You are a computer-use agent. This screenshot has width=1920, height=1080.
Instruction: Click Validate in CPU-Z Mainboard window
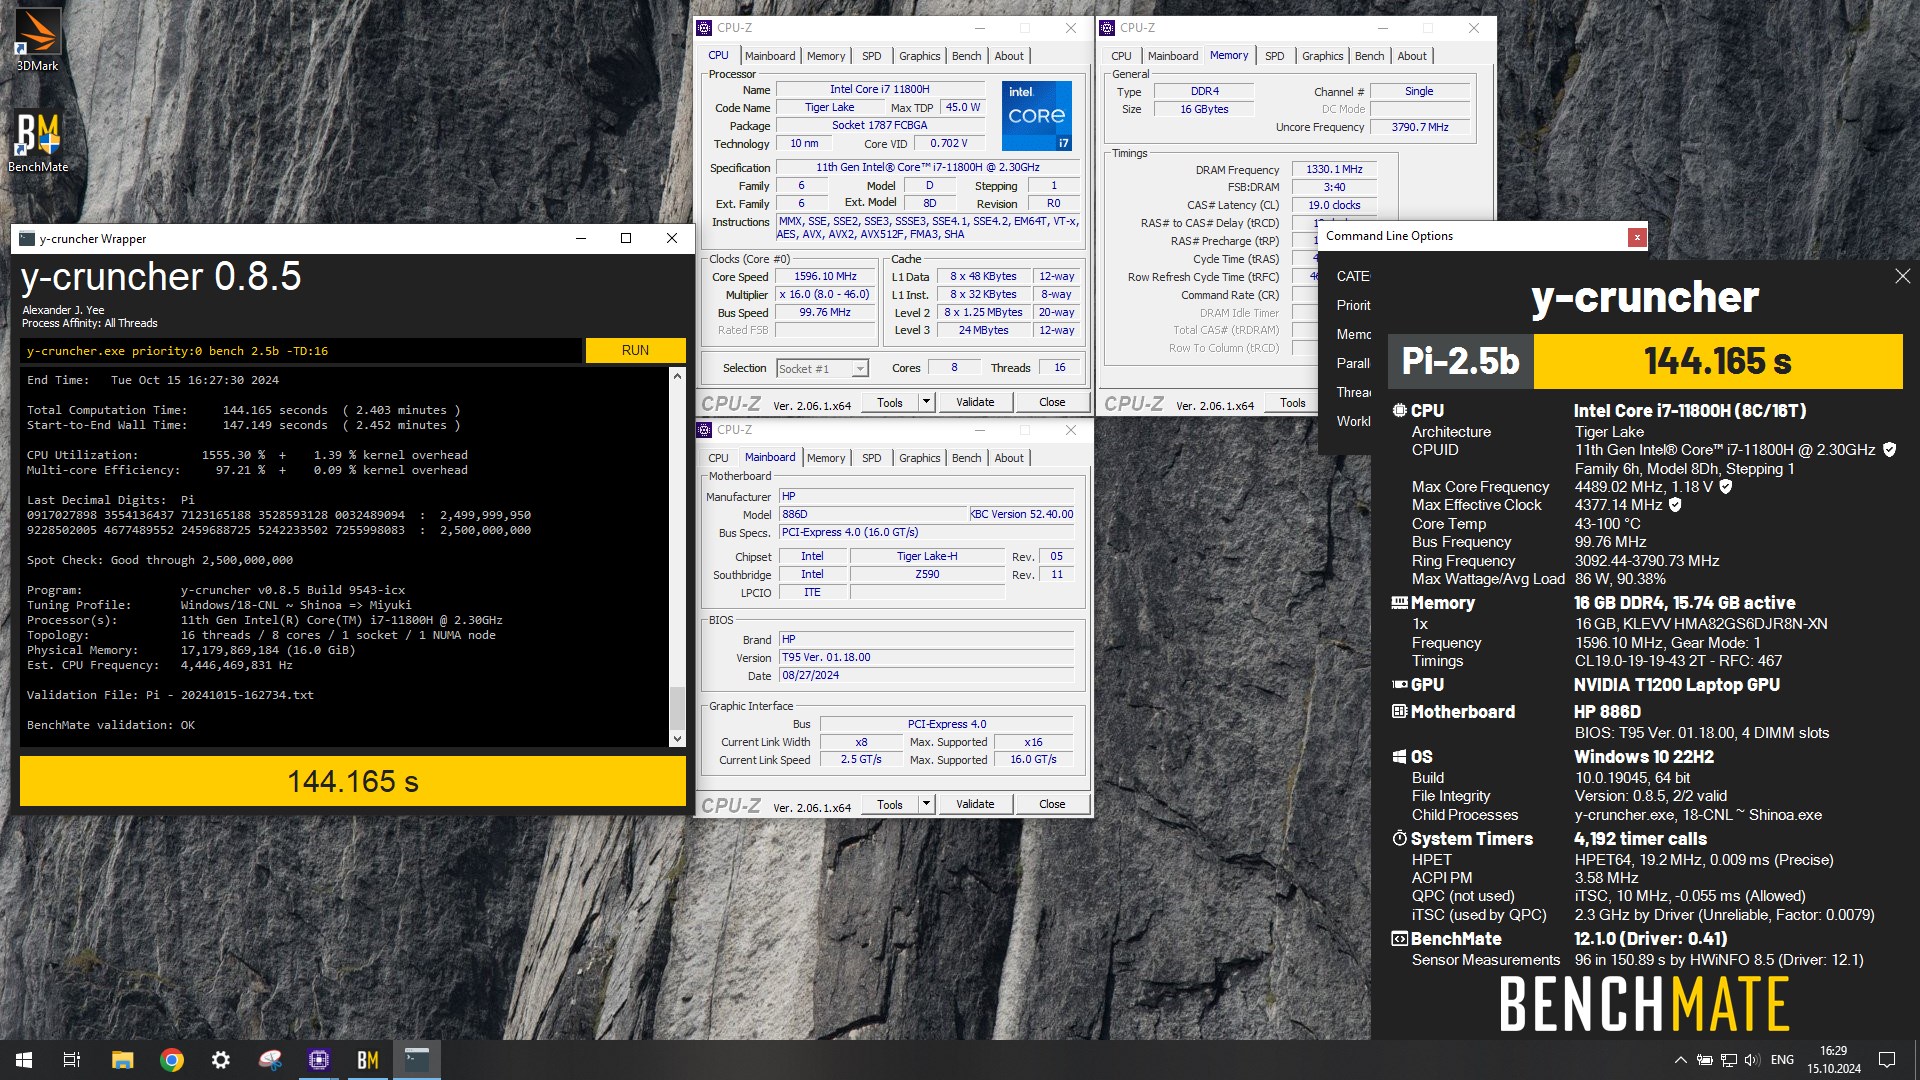tap(975, 804)
